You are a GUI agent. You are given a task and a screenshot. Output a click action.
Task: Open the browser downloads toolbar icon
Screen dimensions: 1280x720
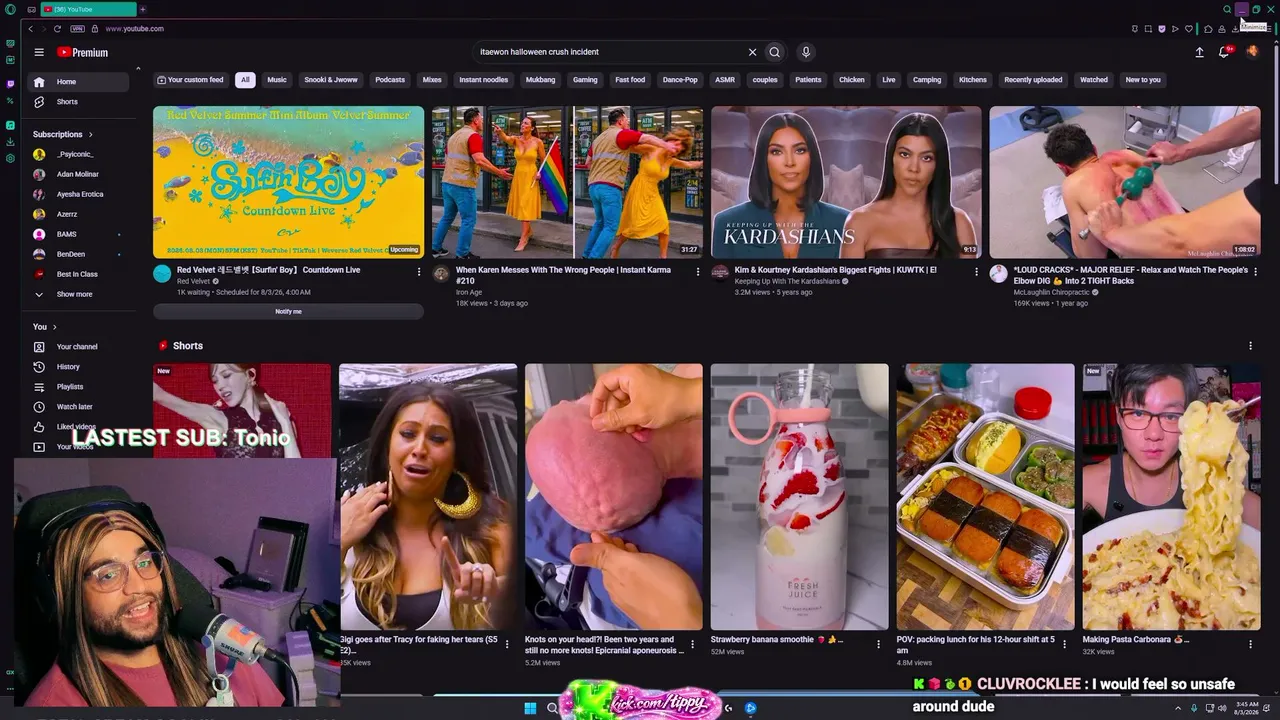pyautogui.click(x=1235, y=29)
